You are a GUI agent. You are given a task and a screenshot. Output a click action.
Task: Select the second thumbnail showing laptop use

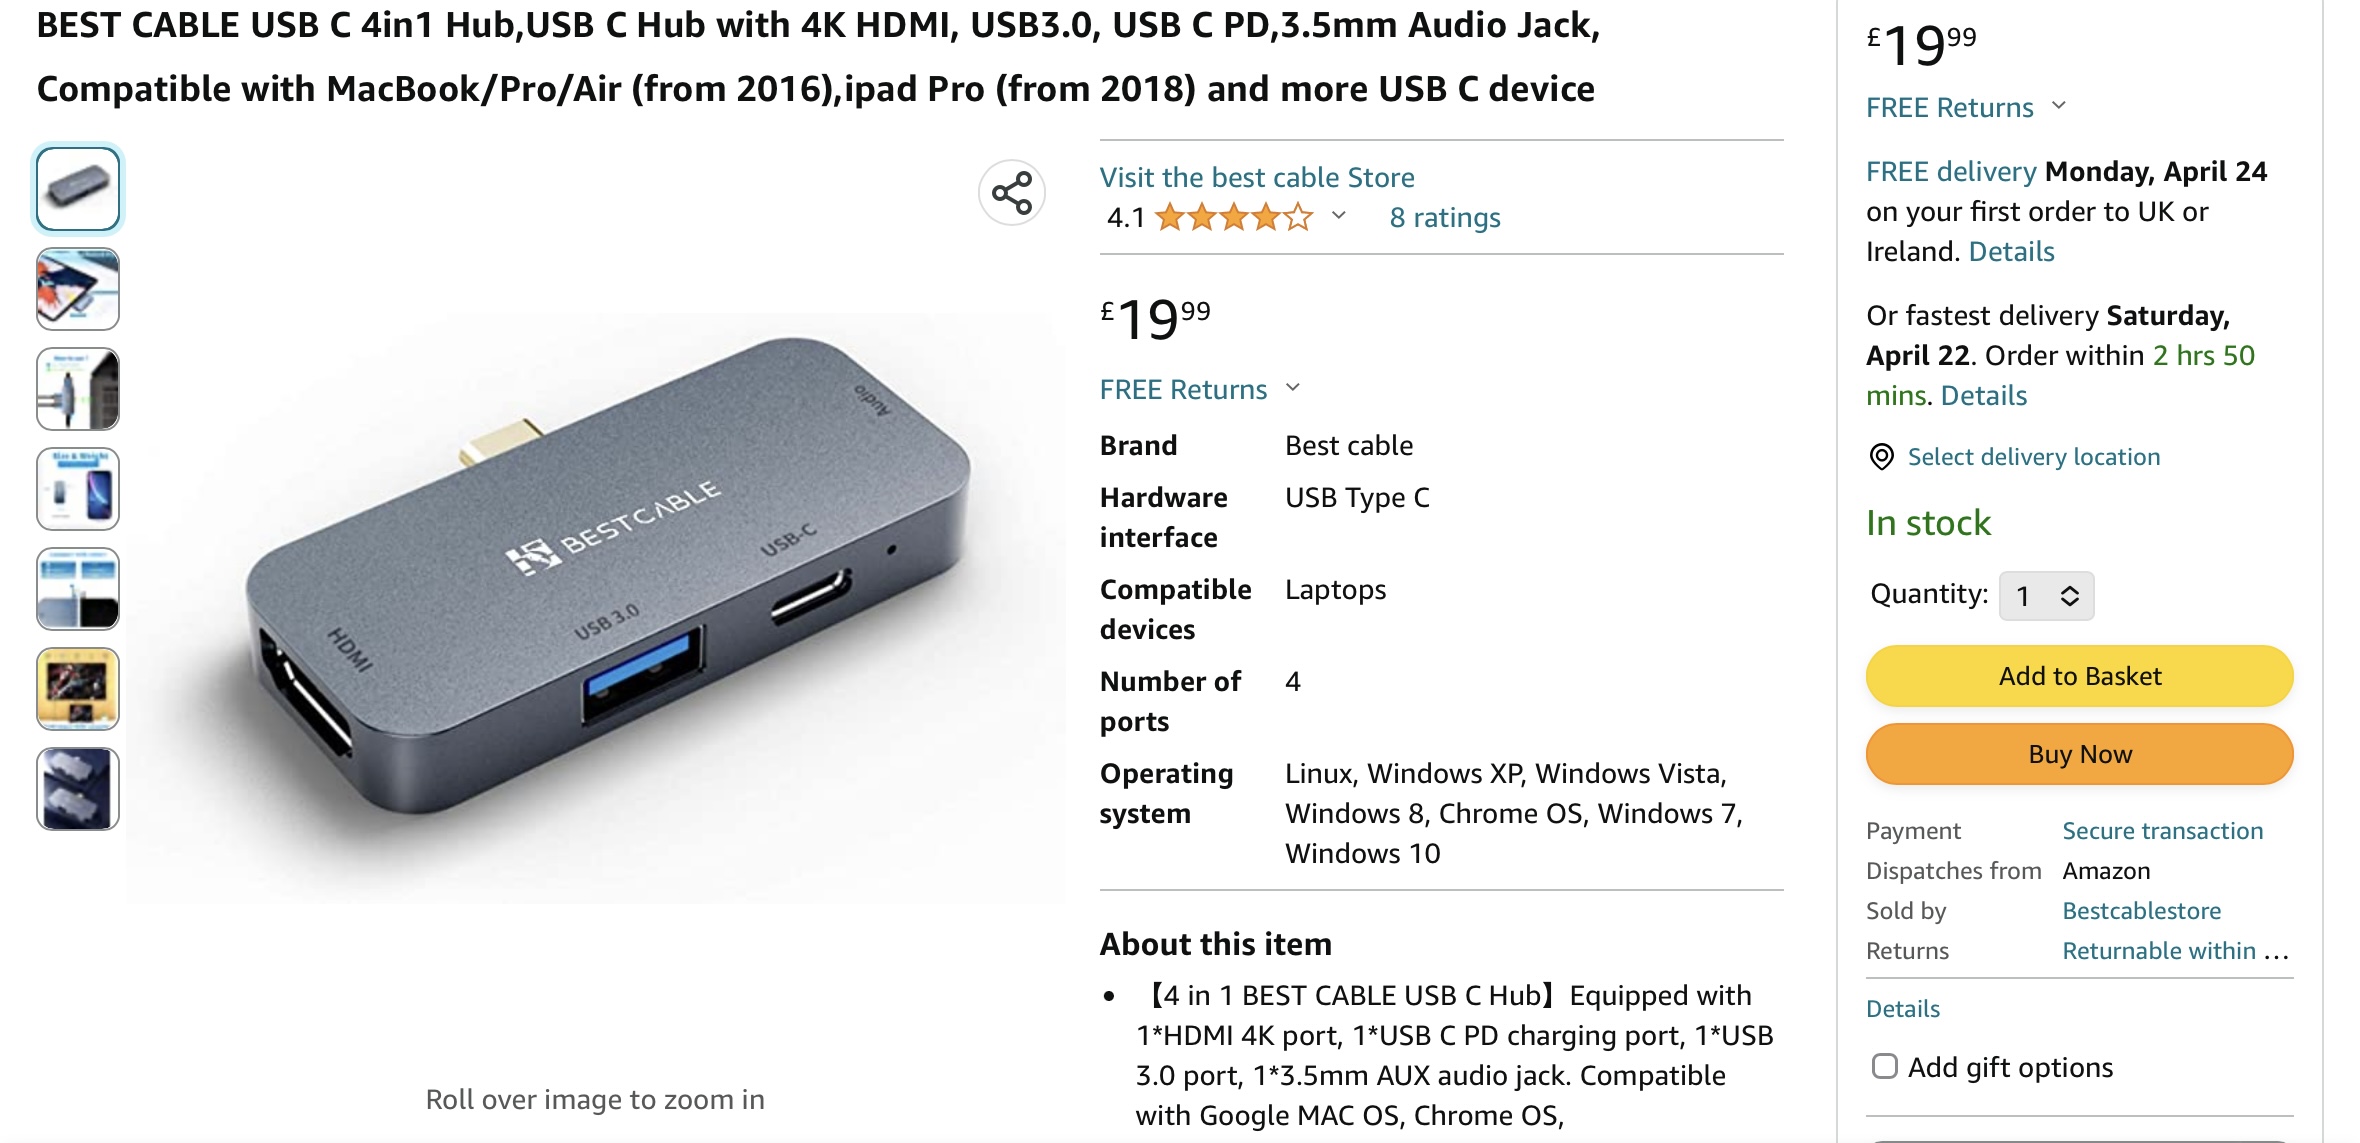pyautogui.click(x=78, y=289)
